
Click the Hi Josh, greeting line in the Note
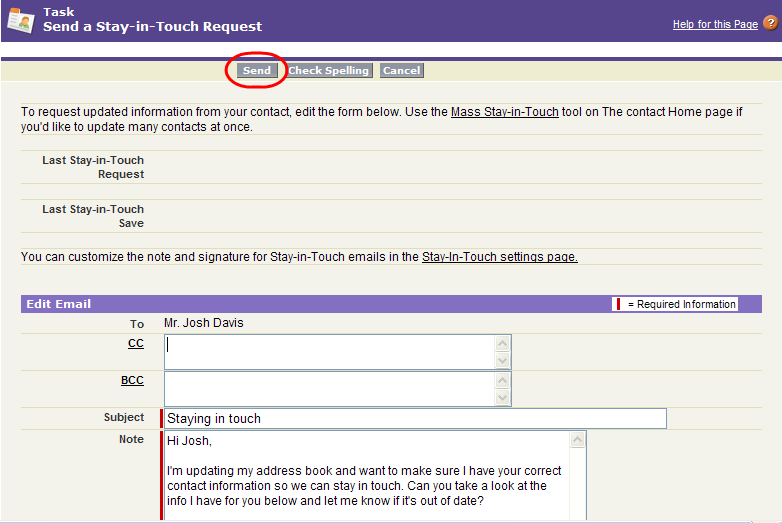pos(189,441)
